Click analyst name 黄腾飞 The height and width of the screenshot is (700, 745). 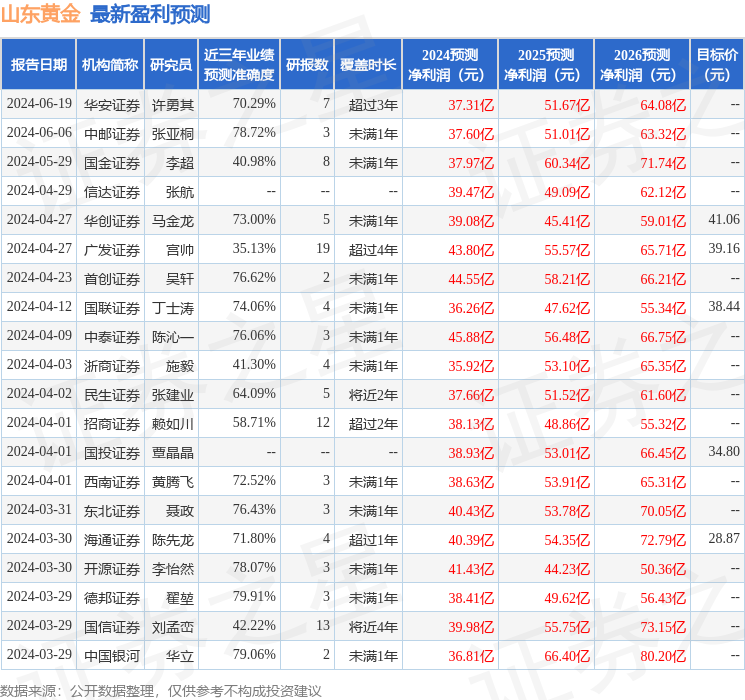pos(172,482)
